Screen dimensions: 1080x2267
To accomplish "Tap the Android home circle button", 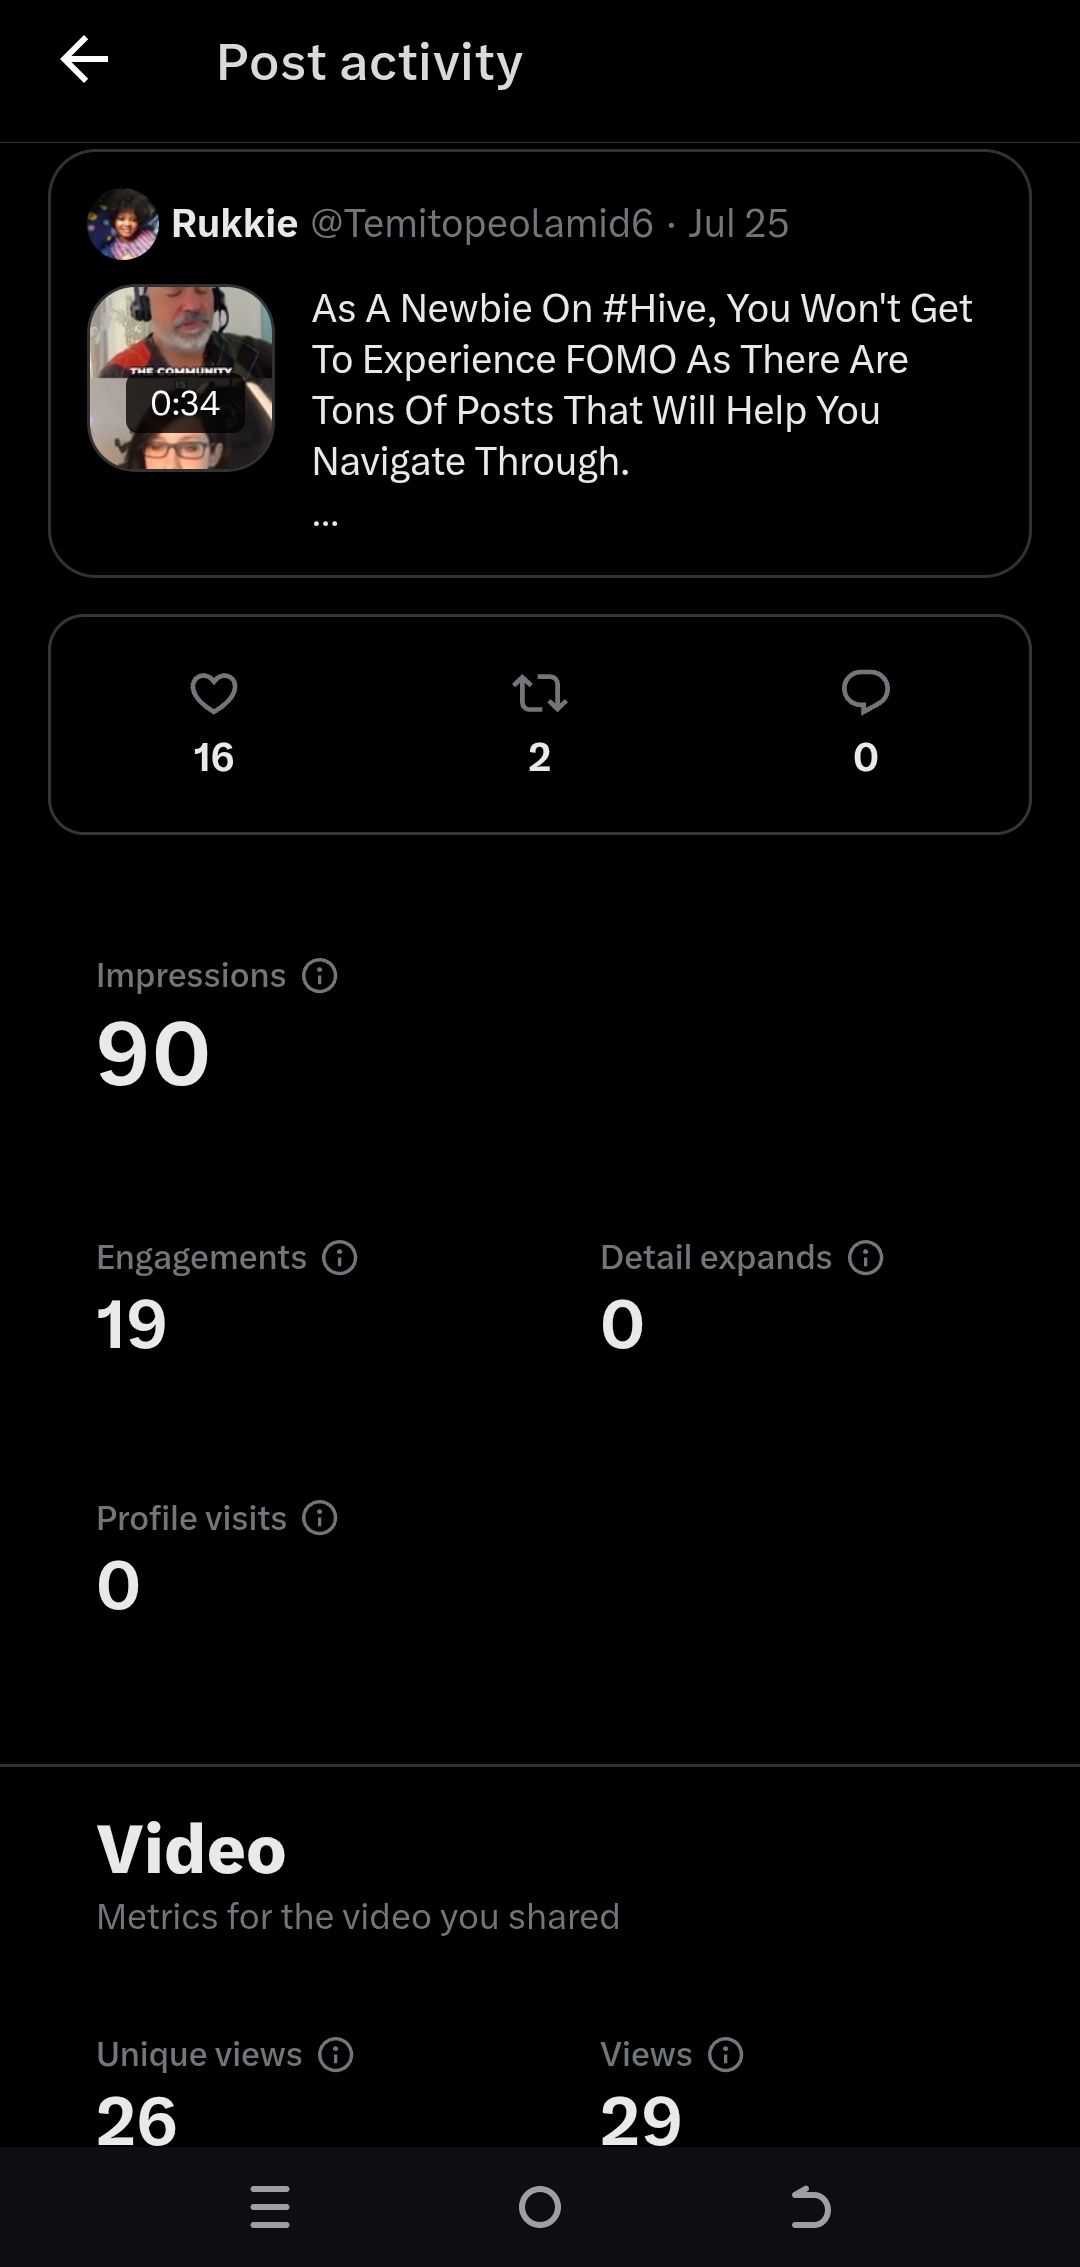I will coord(540,2207).
